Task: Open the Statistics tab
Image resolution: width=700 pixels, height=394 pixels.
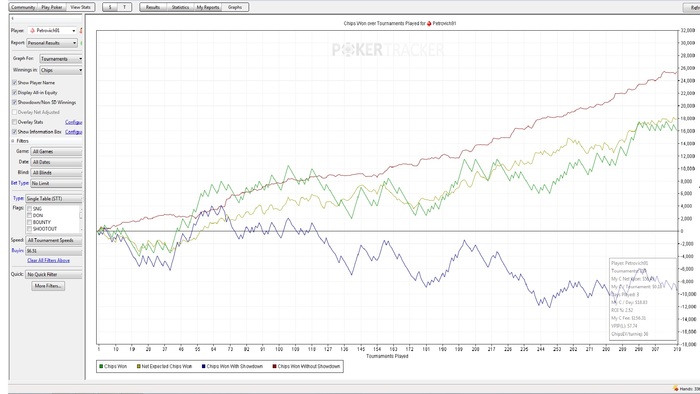Action: pos(180,7)
